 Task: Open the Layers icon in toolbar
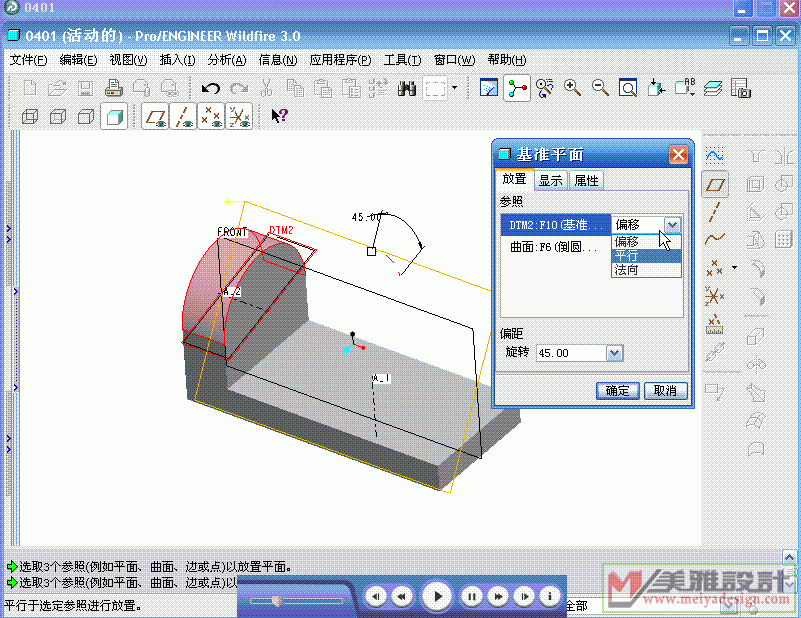pyautogui.click(x=712, y=88)
